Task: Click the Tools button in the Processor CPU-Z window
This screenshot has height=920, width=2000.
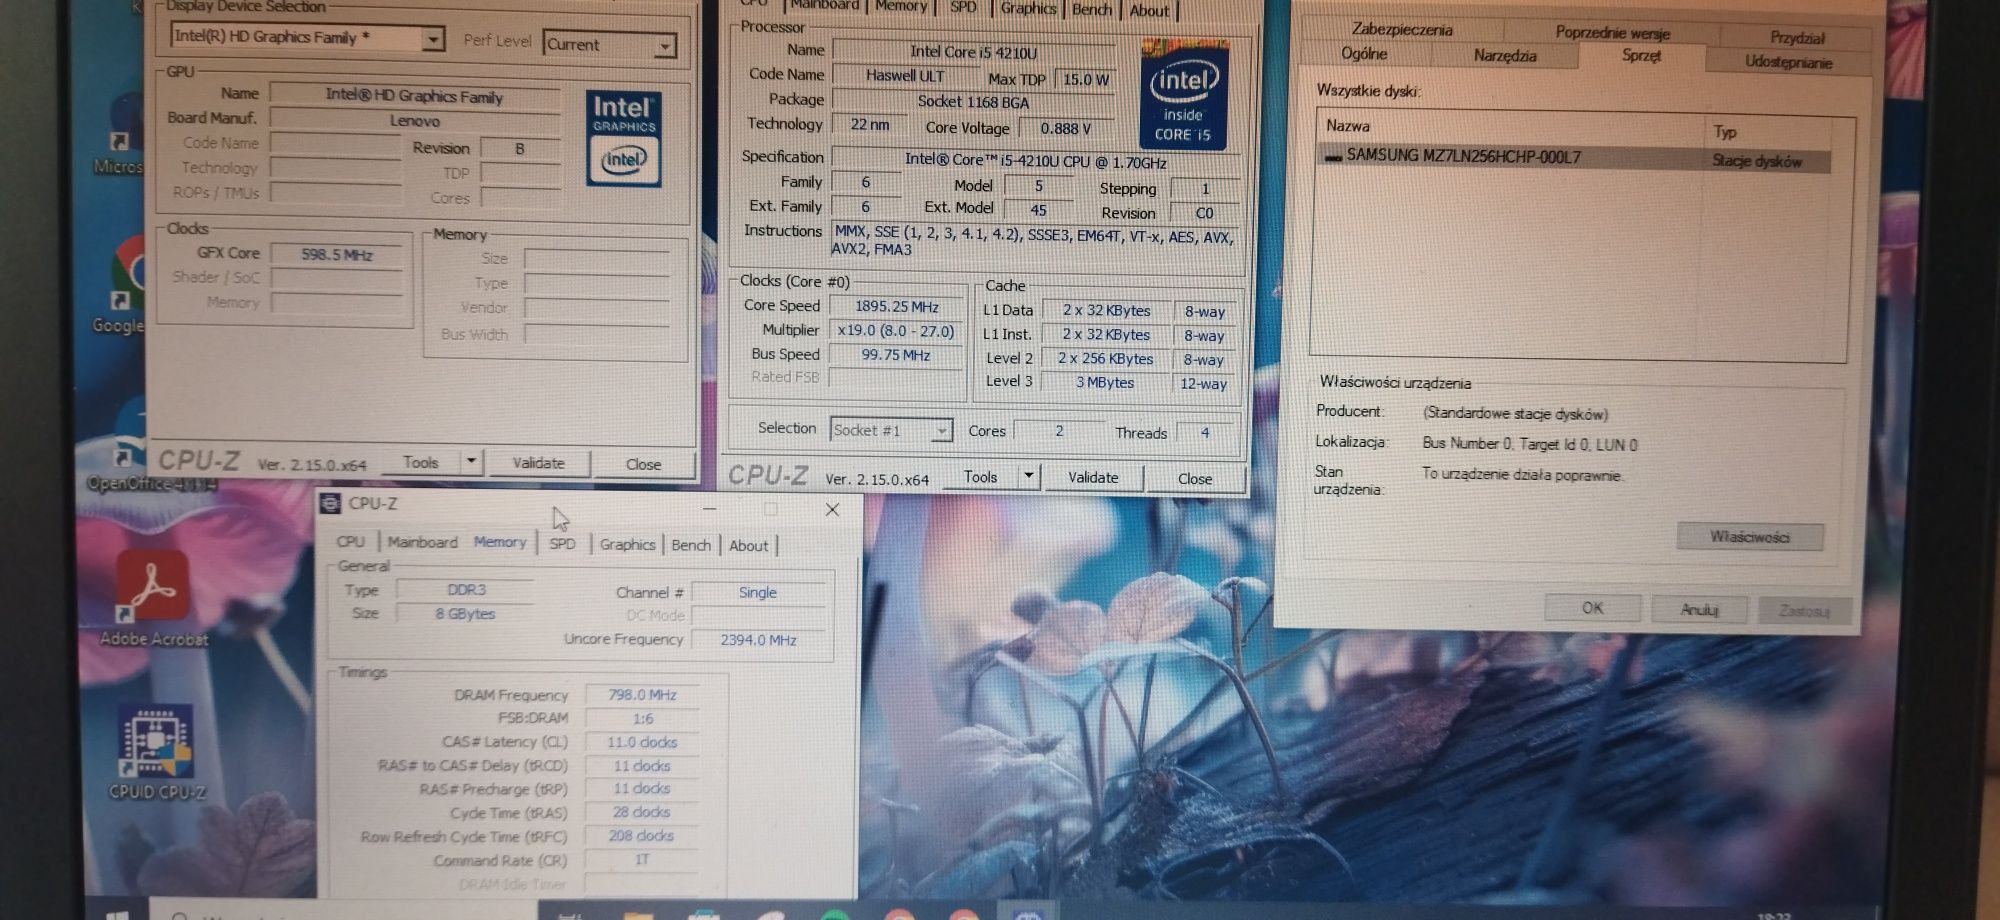Action: click(x=980, y=477)
